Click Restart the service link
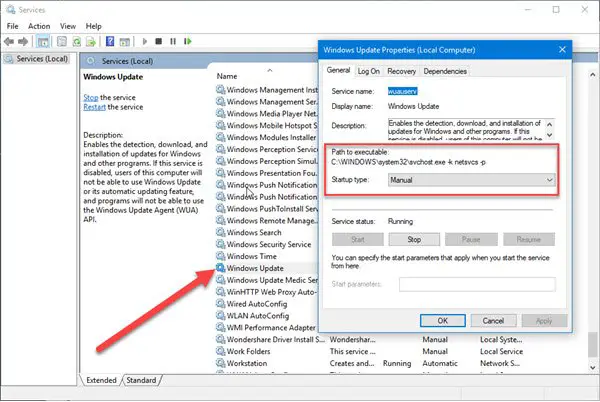This screenshot has height=402, width=600. coord(95,107)
